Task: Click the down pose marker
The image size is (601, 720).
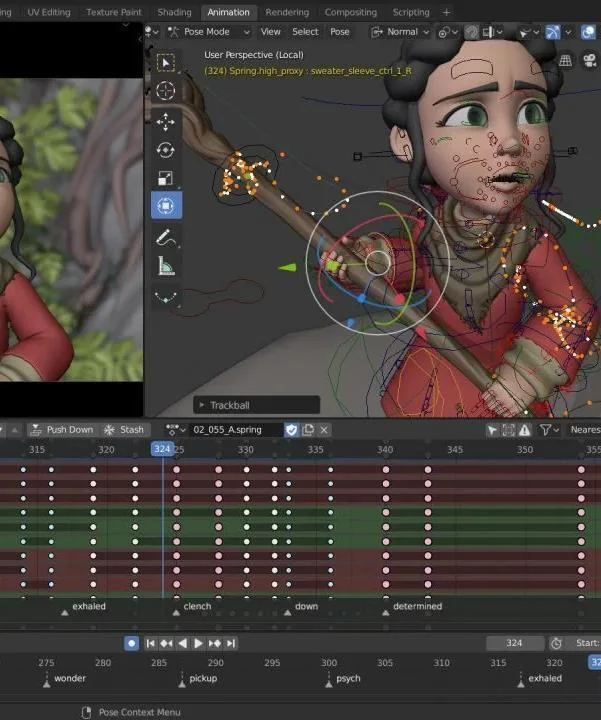Action: (287, 613)
